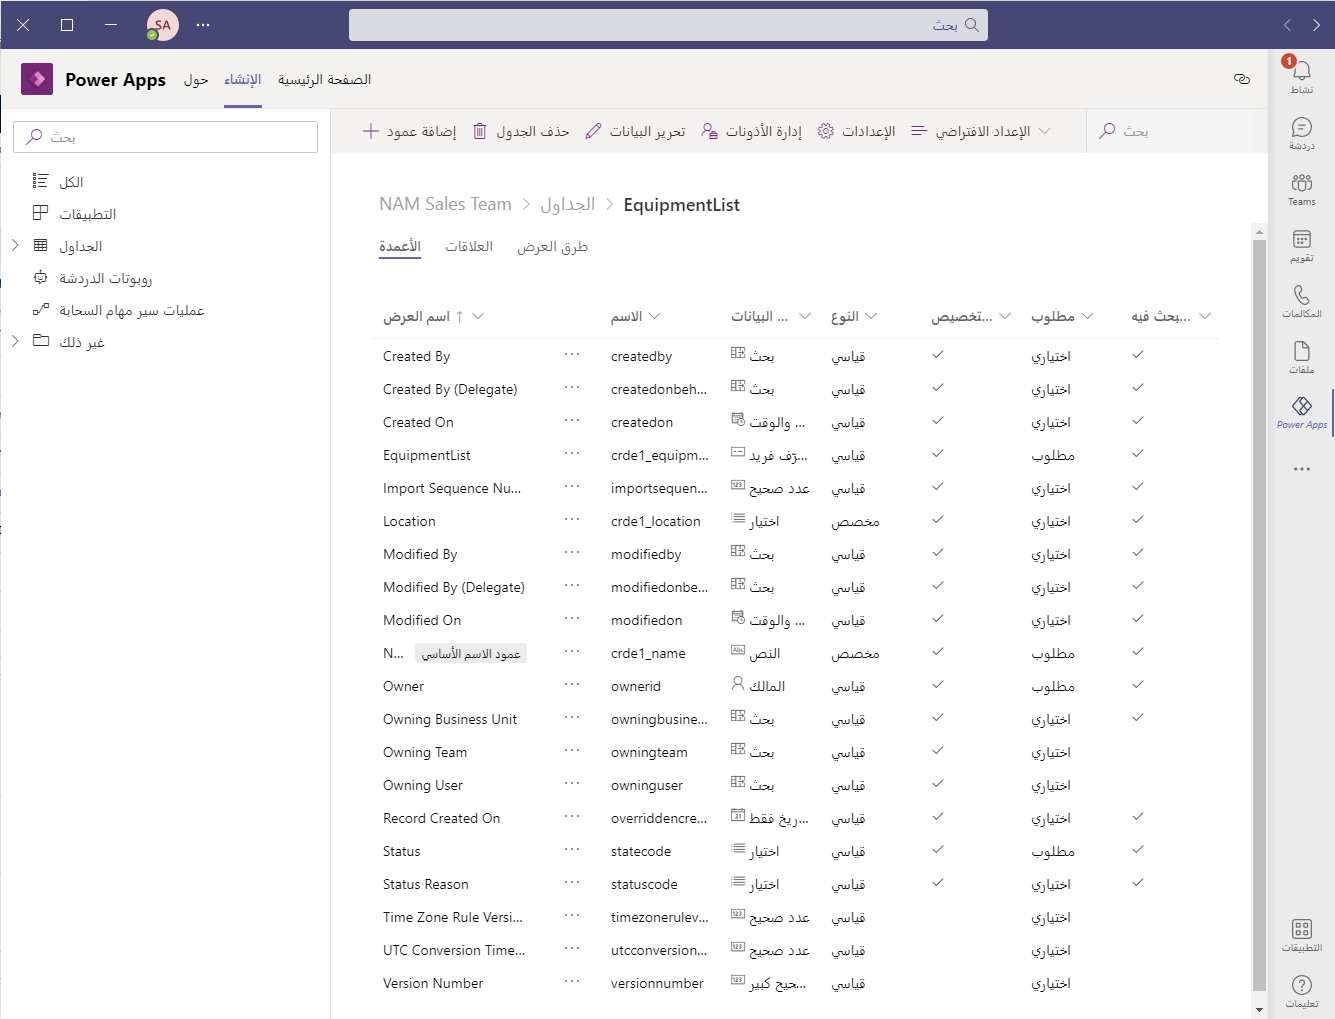Open more options for Created By row

coord(572,354)
